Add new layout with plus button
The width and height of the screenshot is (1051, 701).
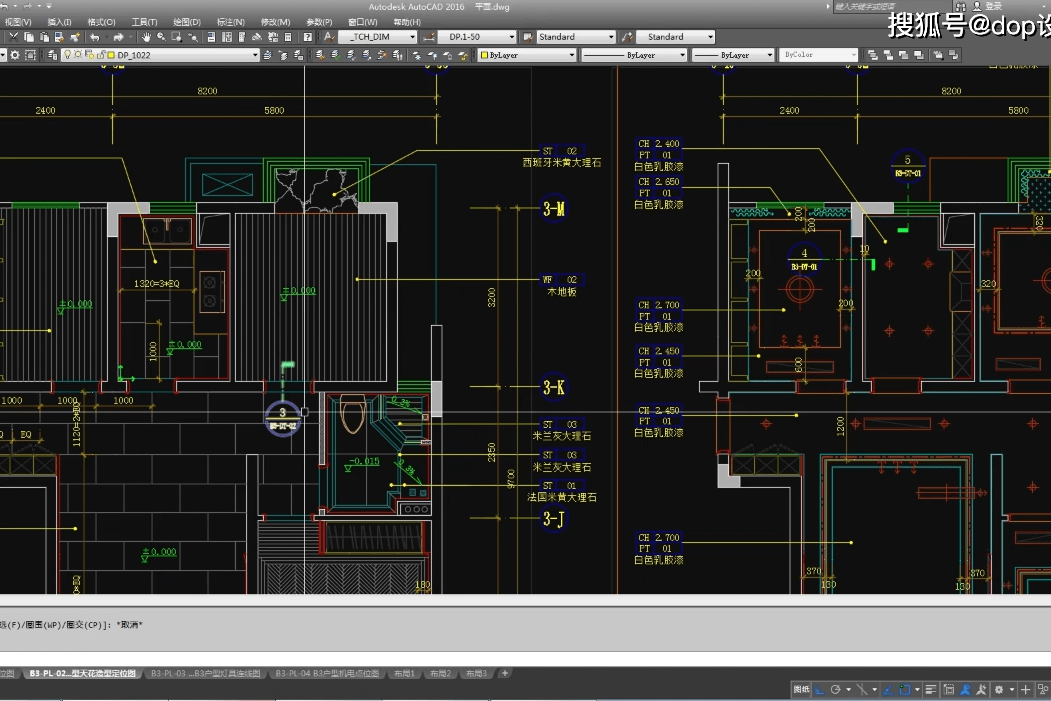pos(505,673)
